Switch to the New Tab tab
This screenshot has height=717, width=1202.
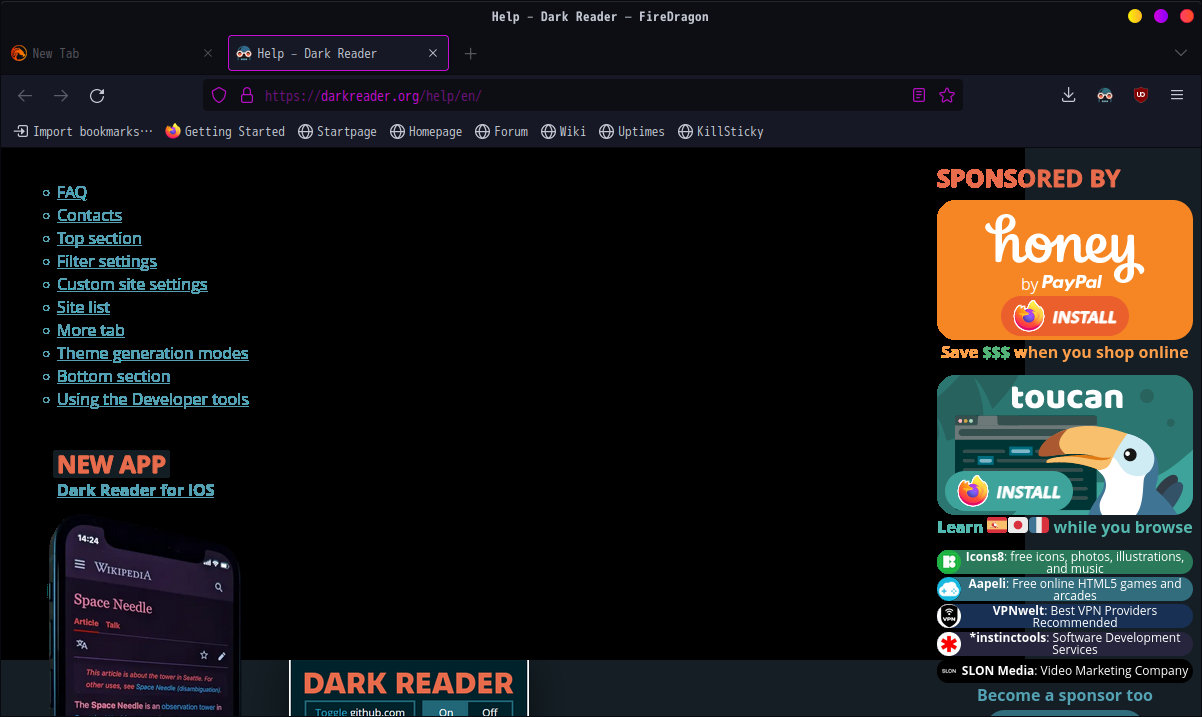tap(113, 53)
